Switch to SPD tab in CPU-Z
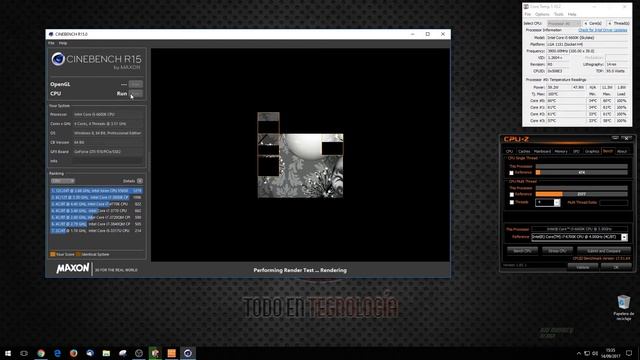The height and width of the screenshot is (360, 640). tap(576, 151)
